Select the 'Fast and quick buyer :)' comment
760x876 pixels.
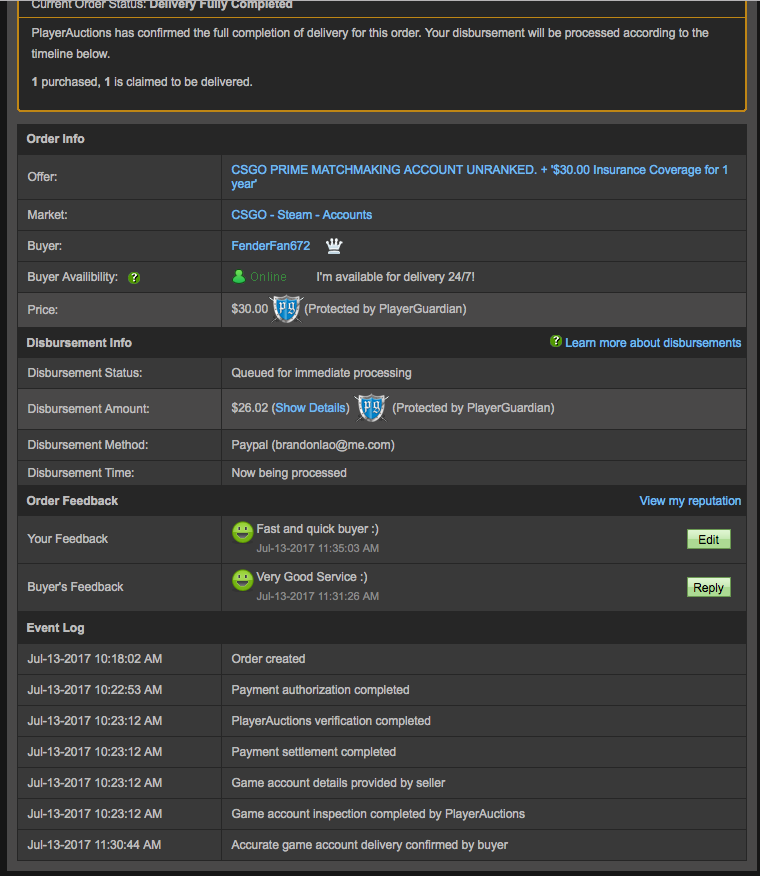(317, 529)
